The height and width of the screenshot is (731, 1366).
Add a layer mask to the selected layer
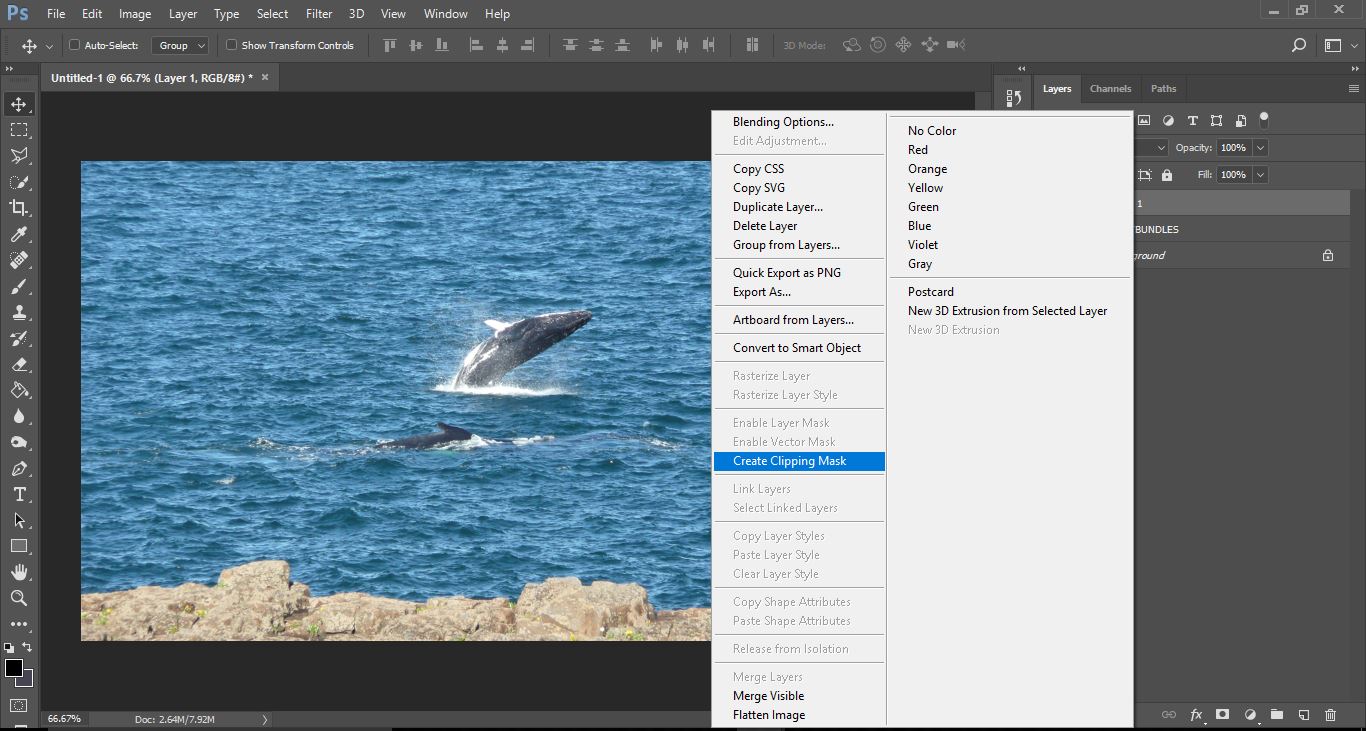[1222, 715]
